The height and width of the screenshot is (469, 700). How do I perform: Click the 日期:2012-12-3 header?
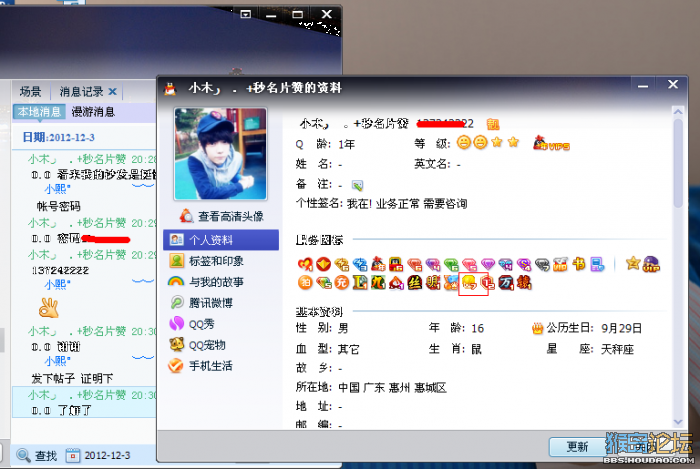click(58, 137)
